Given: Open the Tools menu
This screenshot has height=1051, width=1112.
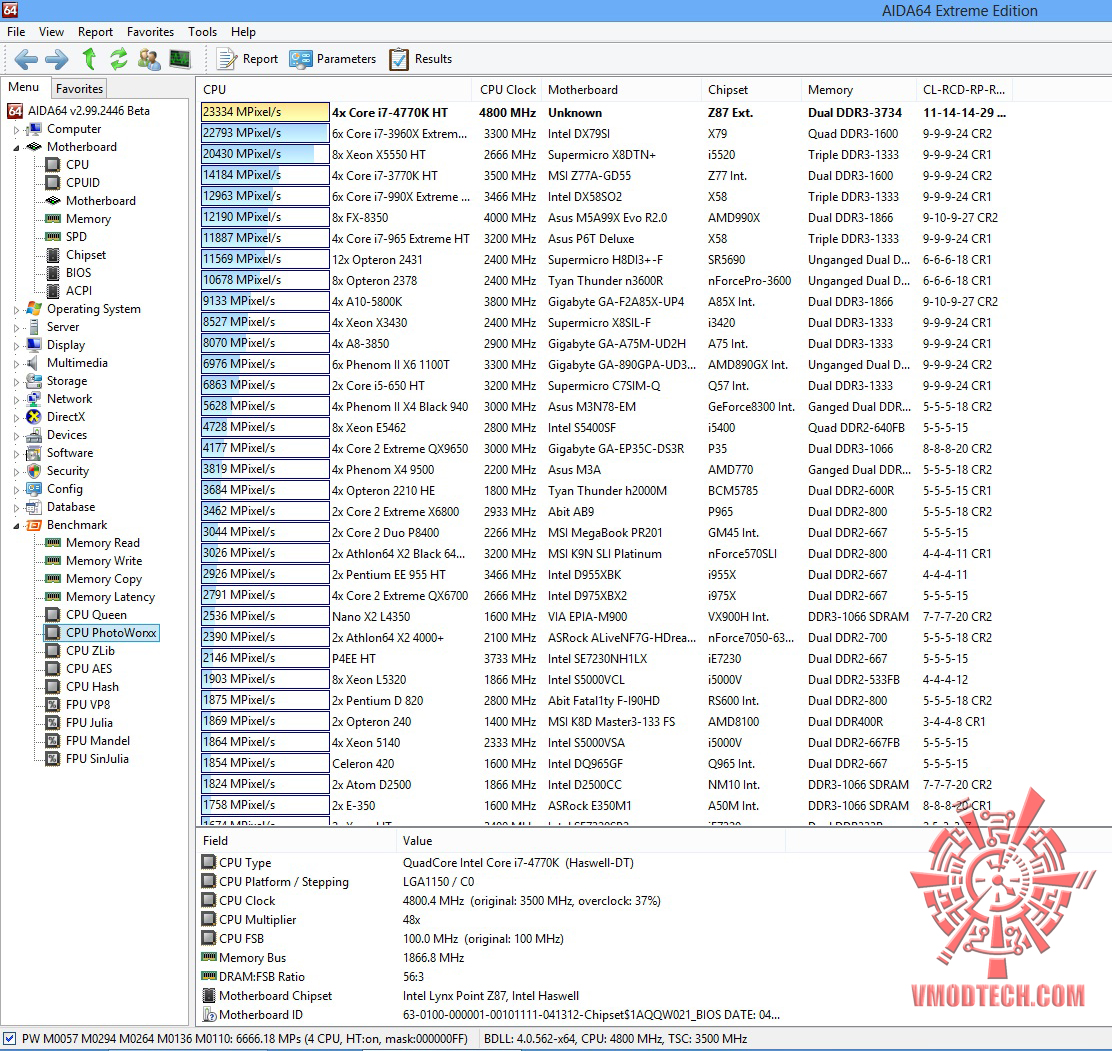Looking at the screenshot, I should 202,32.
